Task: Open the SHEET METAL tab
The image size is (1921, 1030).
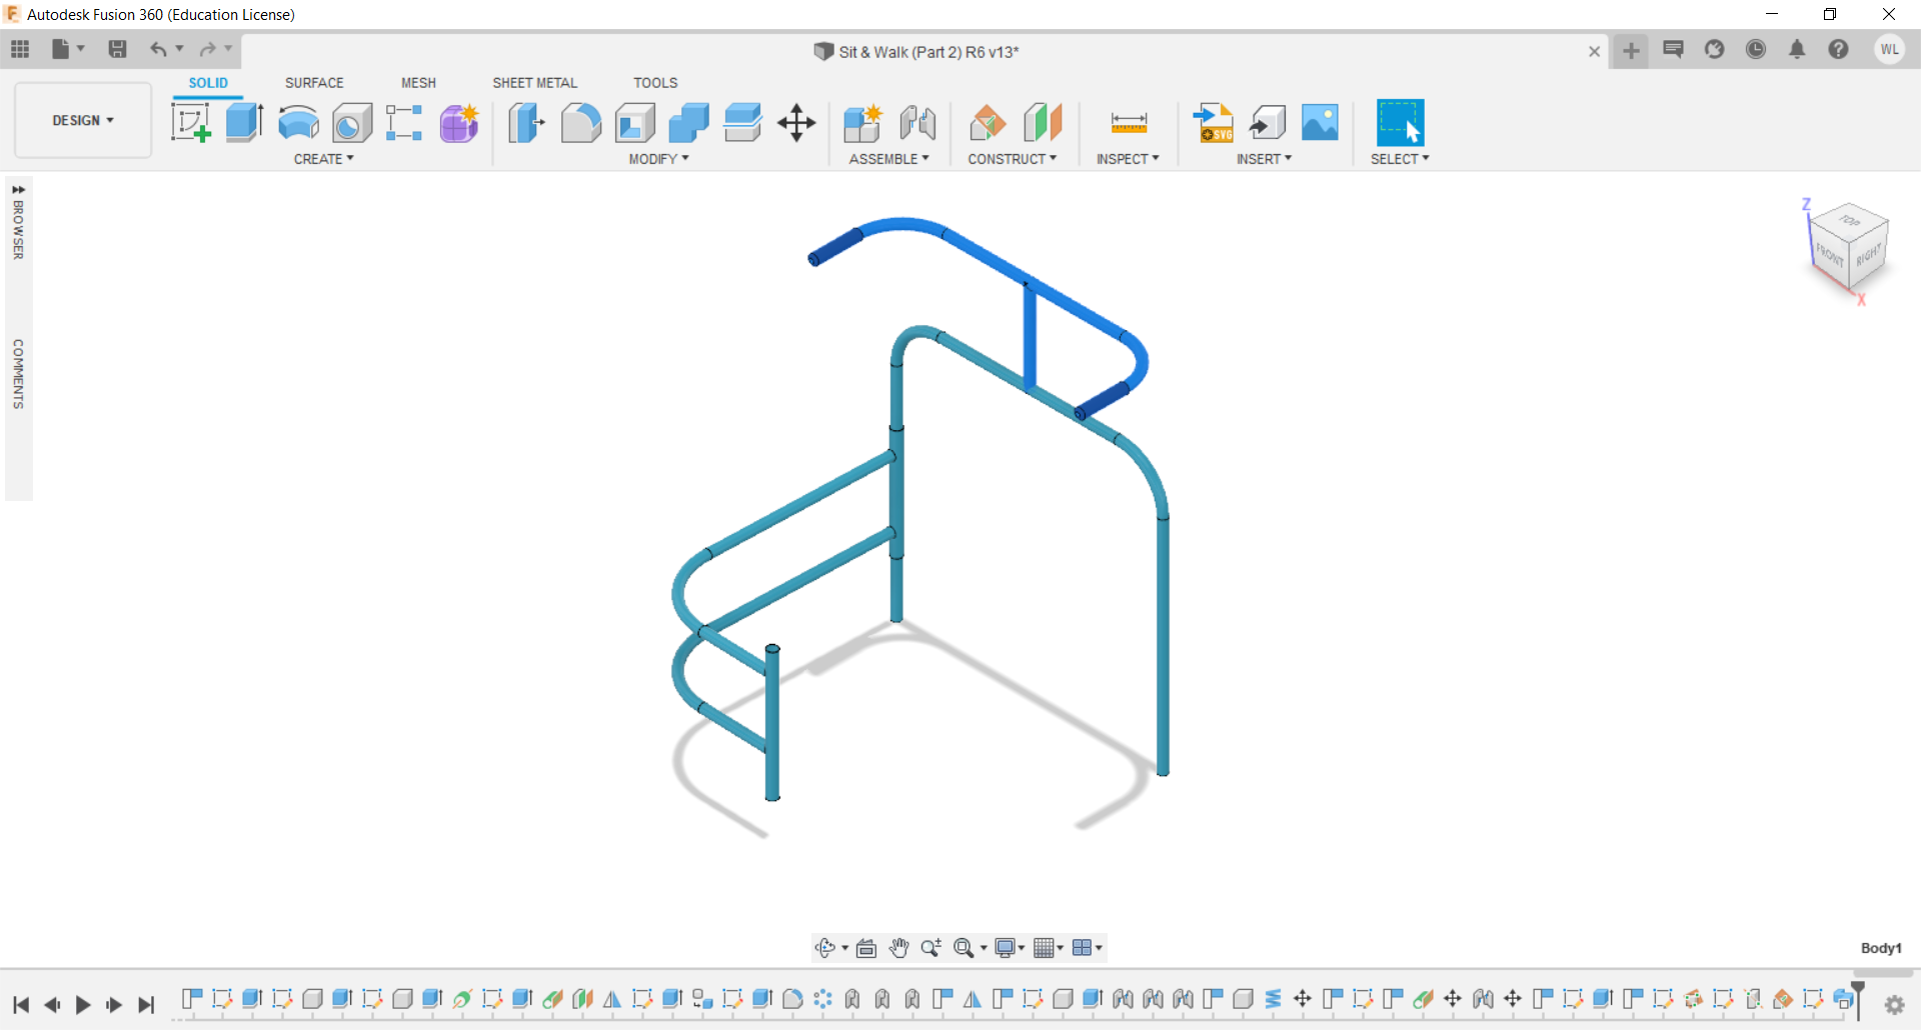Action: pos(535,82)
